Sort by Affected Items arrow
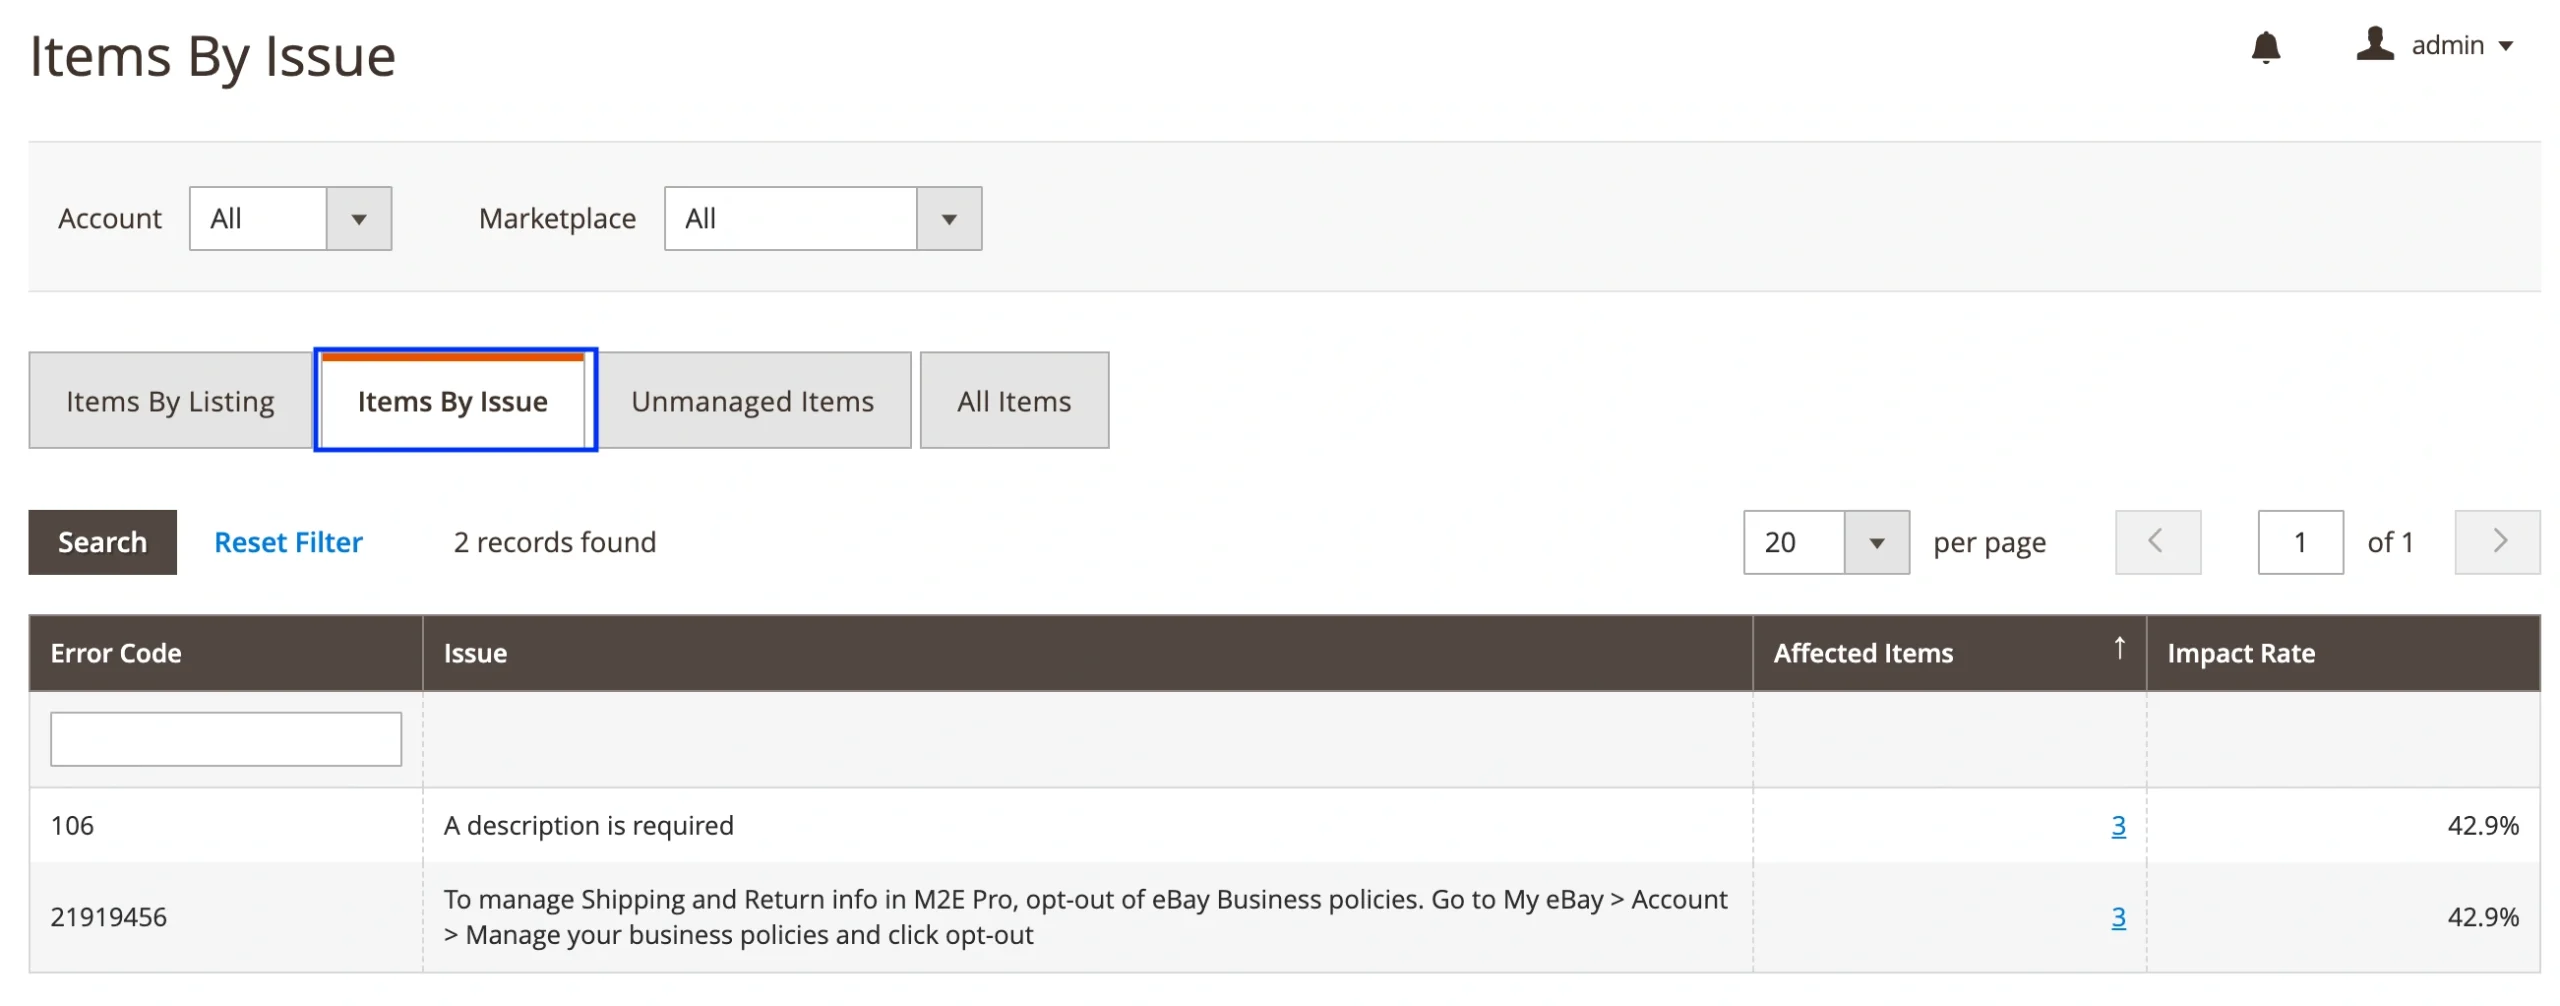 [2117, 648]
